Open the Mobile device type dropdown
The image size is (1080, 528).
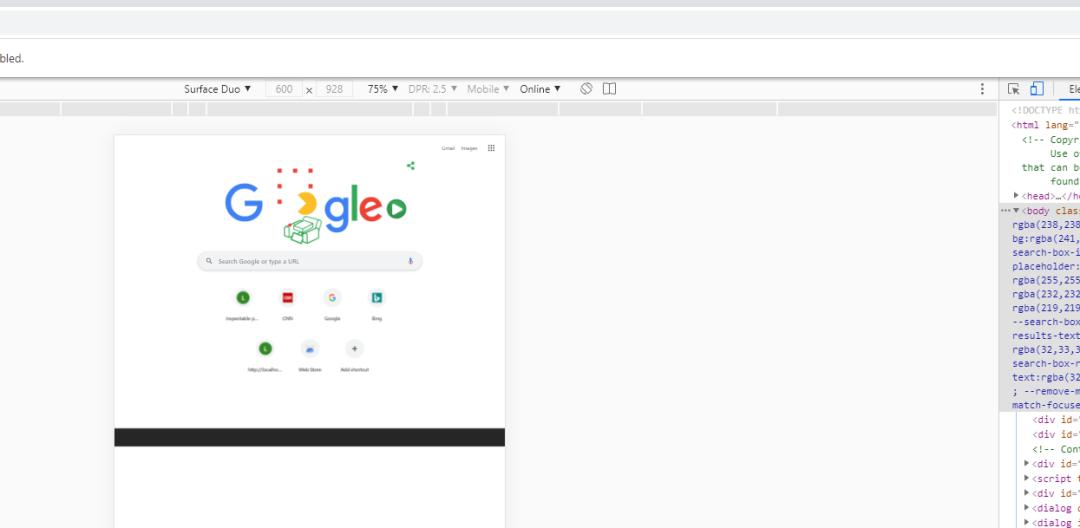pyautogui.click(x=488, y=89)
